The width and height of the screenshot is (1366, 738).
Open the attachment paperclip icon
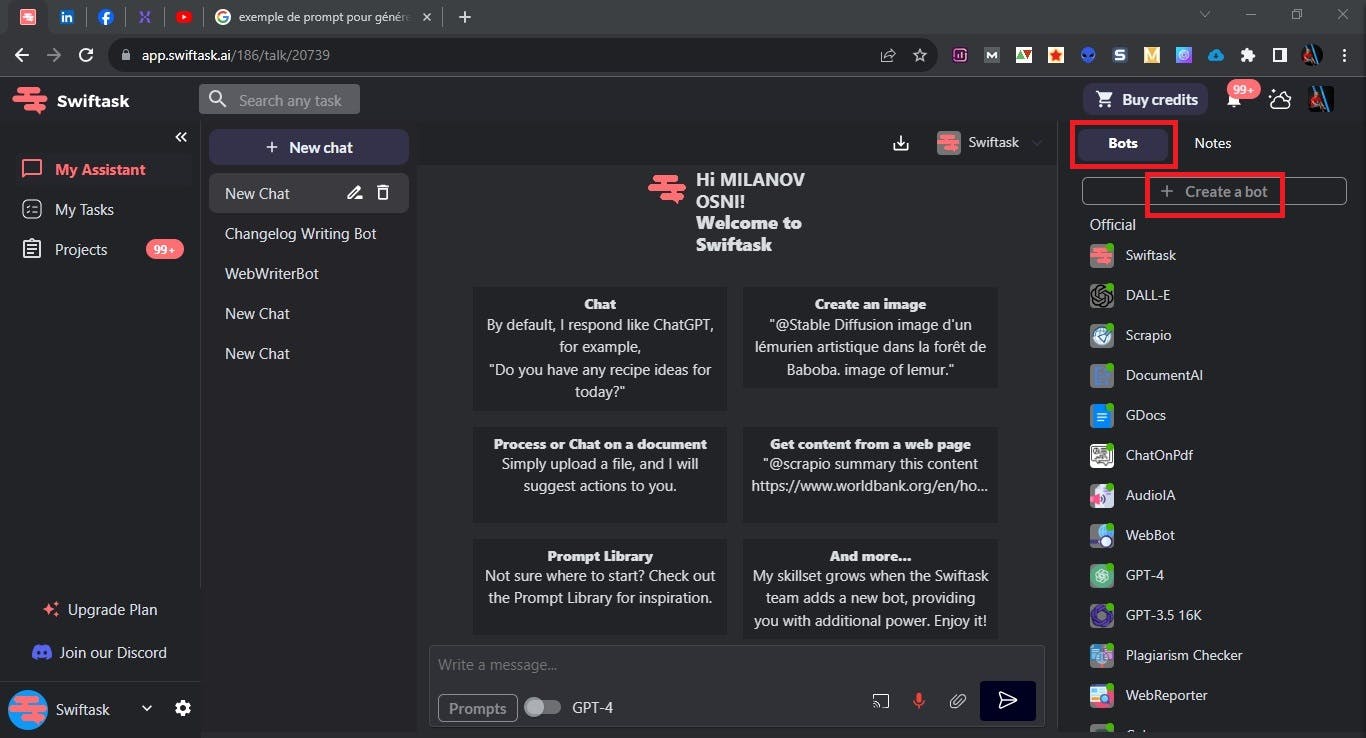pos(957,701)
